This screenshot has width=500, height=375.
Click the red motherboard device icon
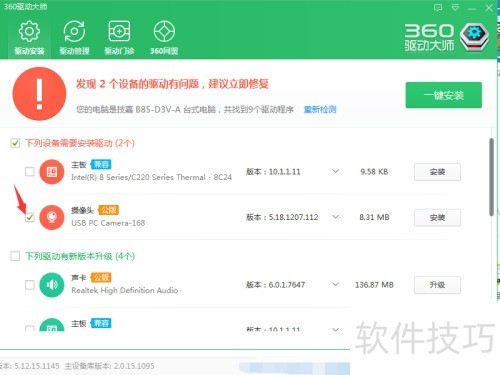tap(52, 172)
